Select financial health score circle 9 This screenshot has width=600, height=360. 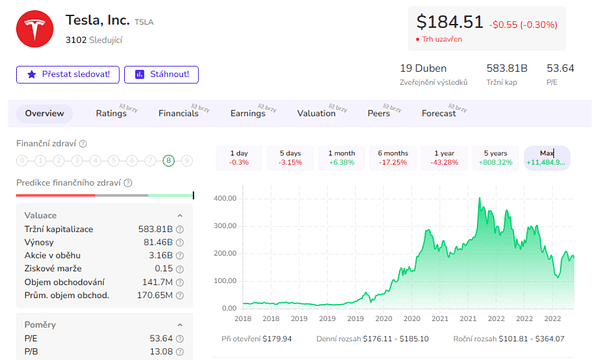(187, 161)
